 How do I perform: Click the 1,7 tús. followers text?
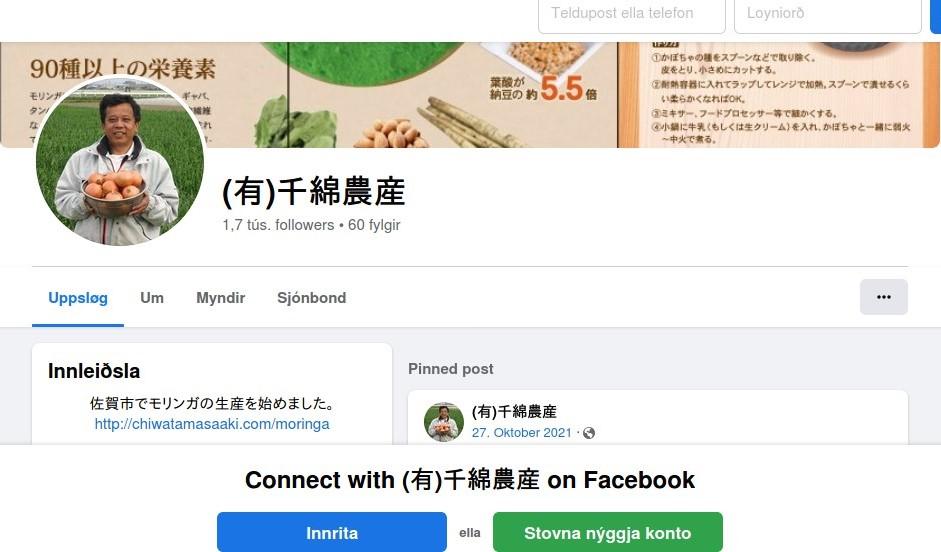tap(278, 225)
